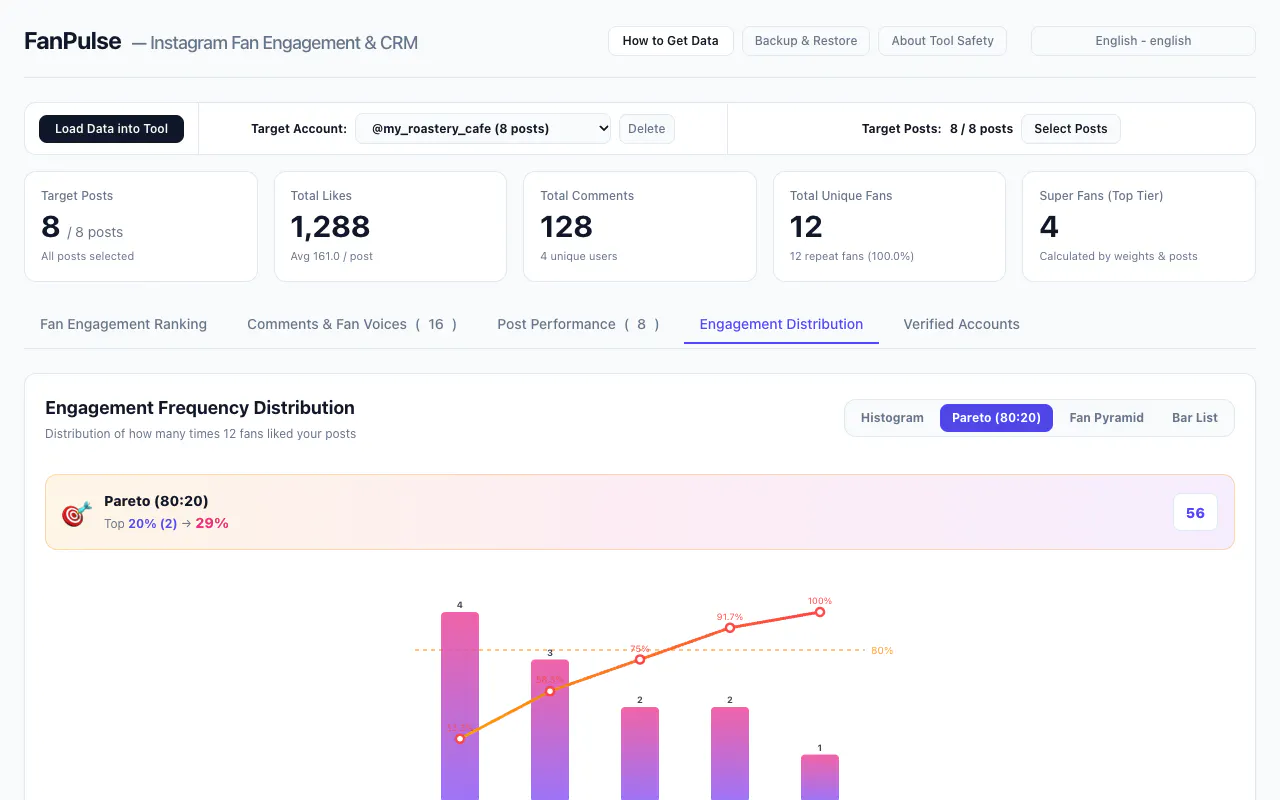Screen dimensions: 1280x800
Task: Click the "Avg 161.0 / post" text
Action: [x=332, y=256]
